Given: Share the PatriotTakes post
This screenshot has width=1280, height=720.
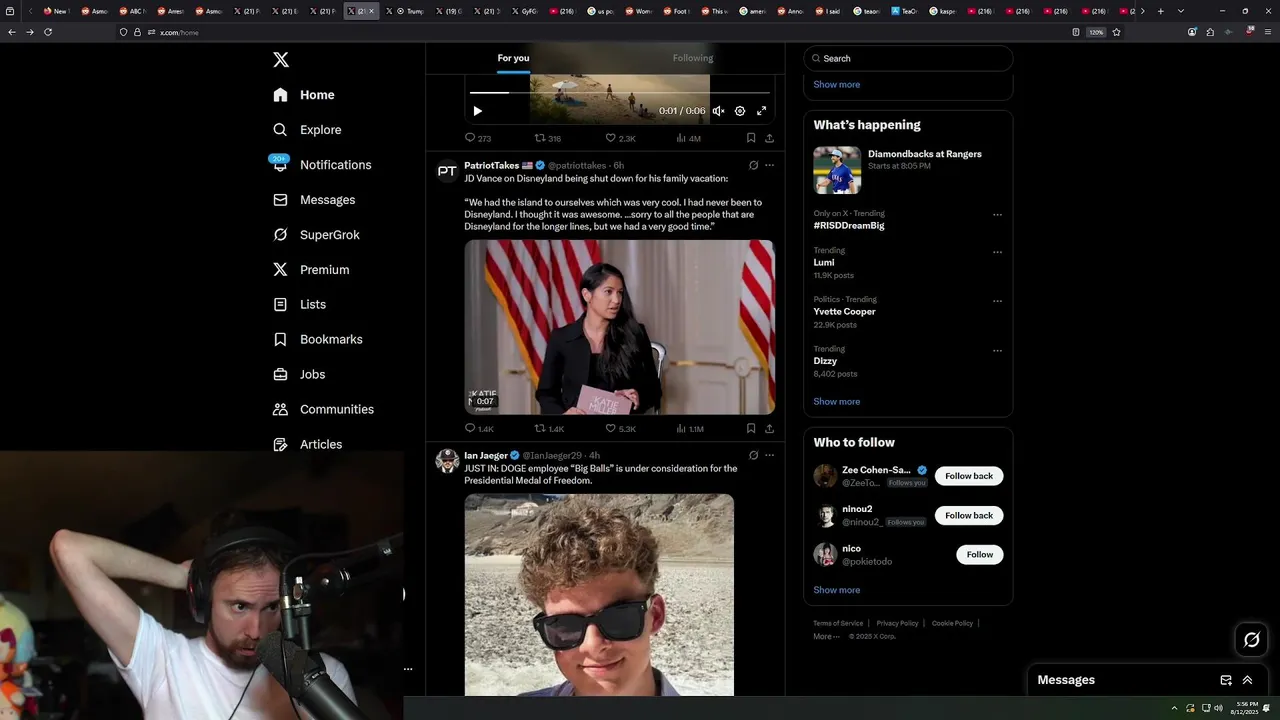Looking at the screenshot, I should click(x=769, y=429).
